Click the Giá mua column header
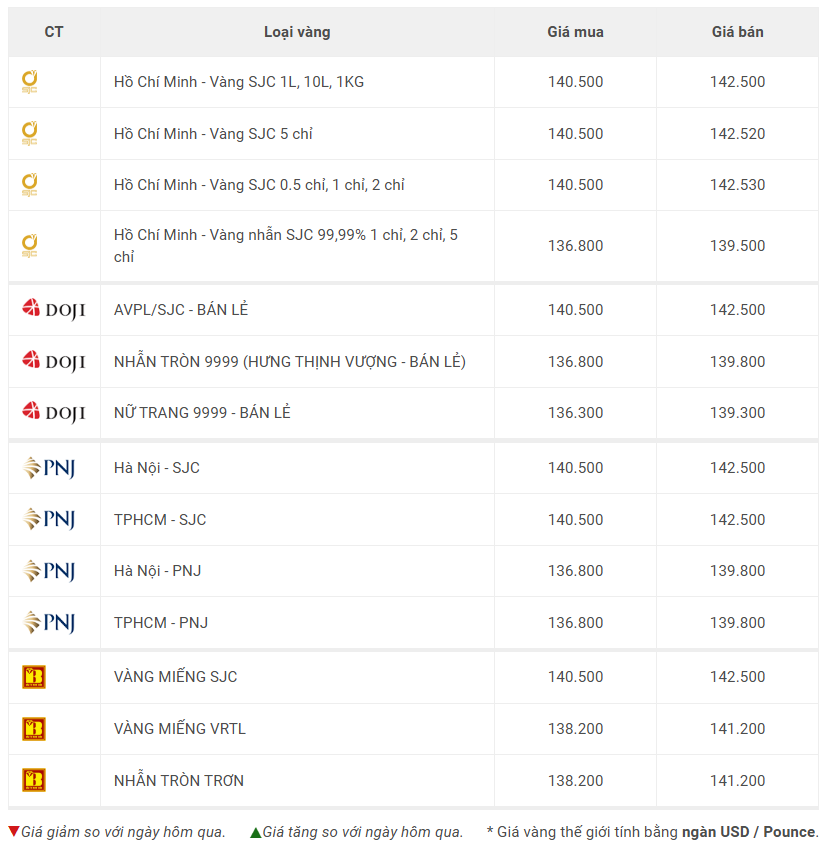The image size is (834, 849). pyautogui.click(x=575, y=32)
